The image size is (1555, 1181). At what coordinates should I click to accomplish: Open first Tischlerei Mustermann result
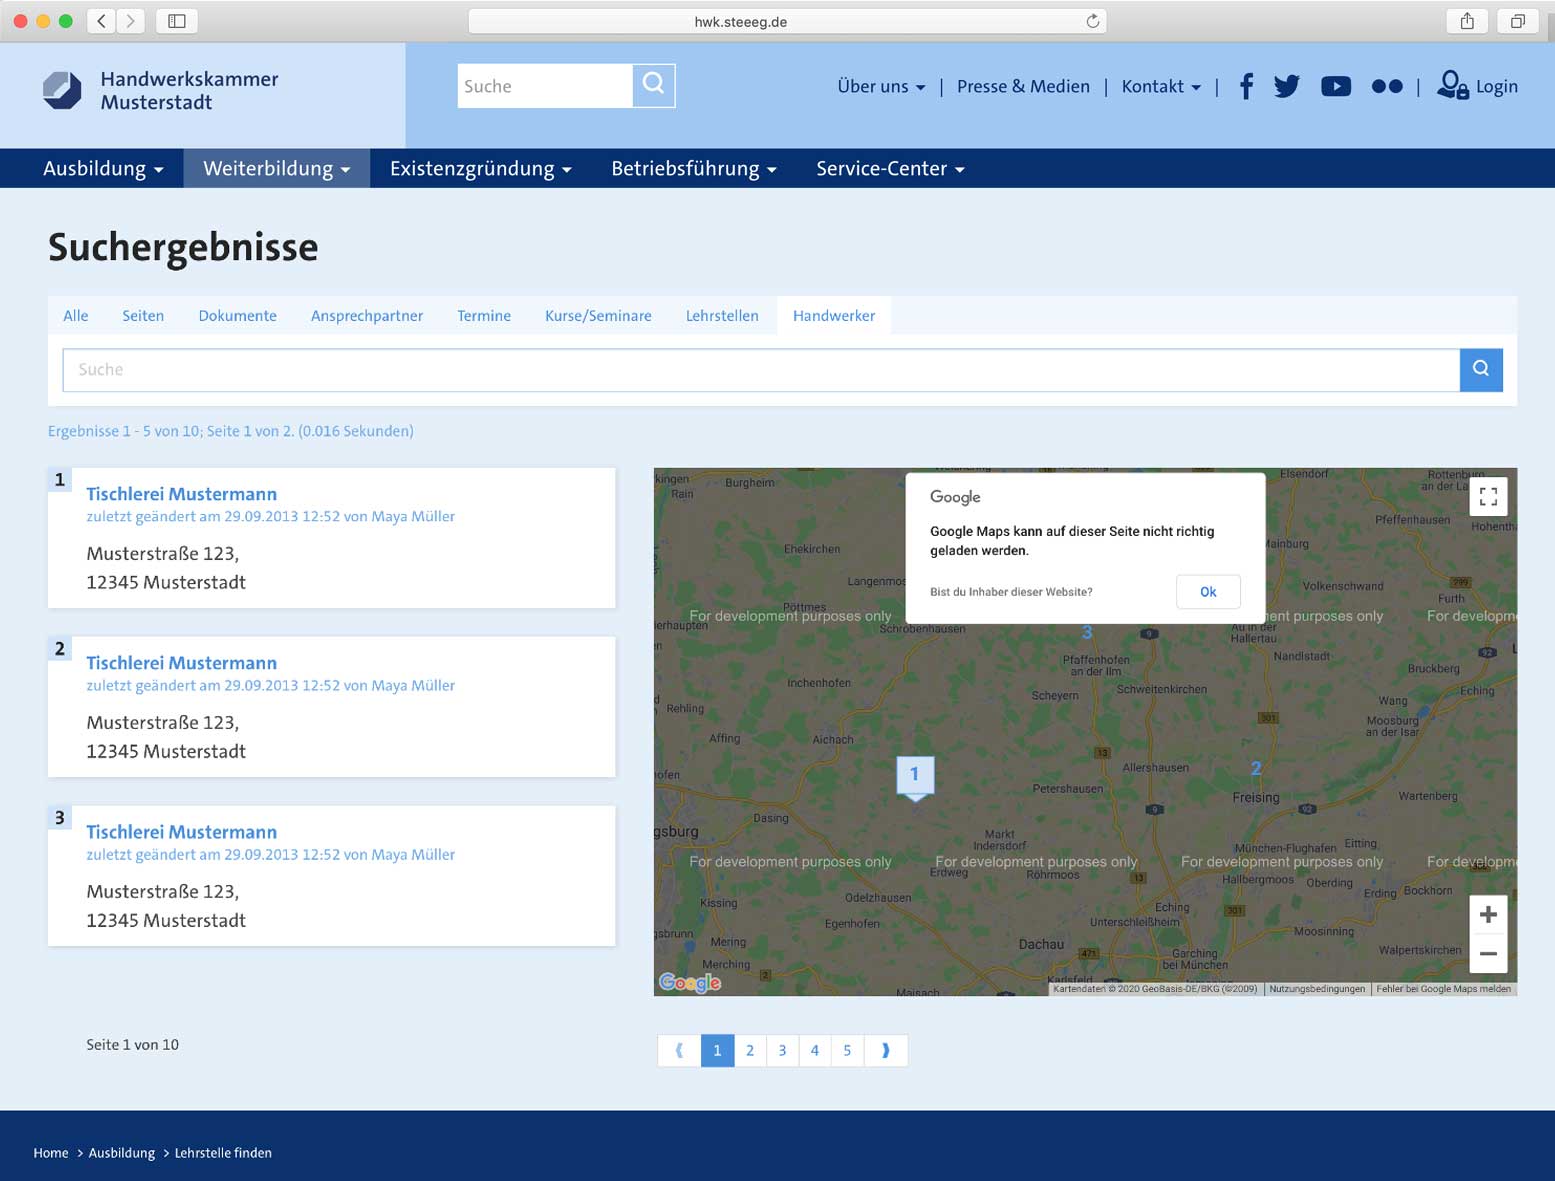coord(182,494)
